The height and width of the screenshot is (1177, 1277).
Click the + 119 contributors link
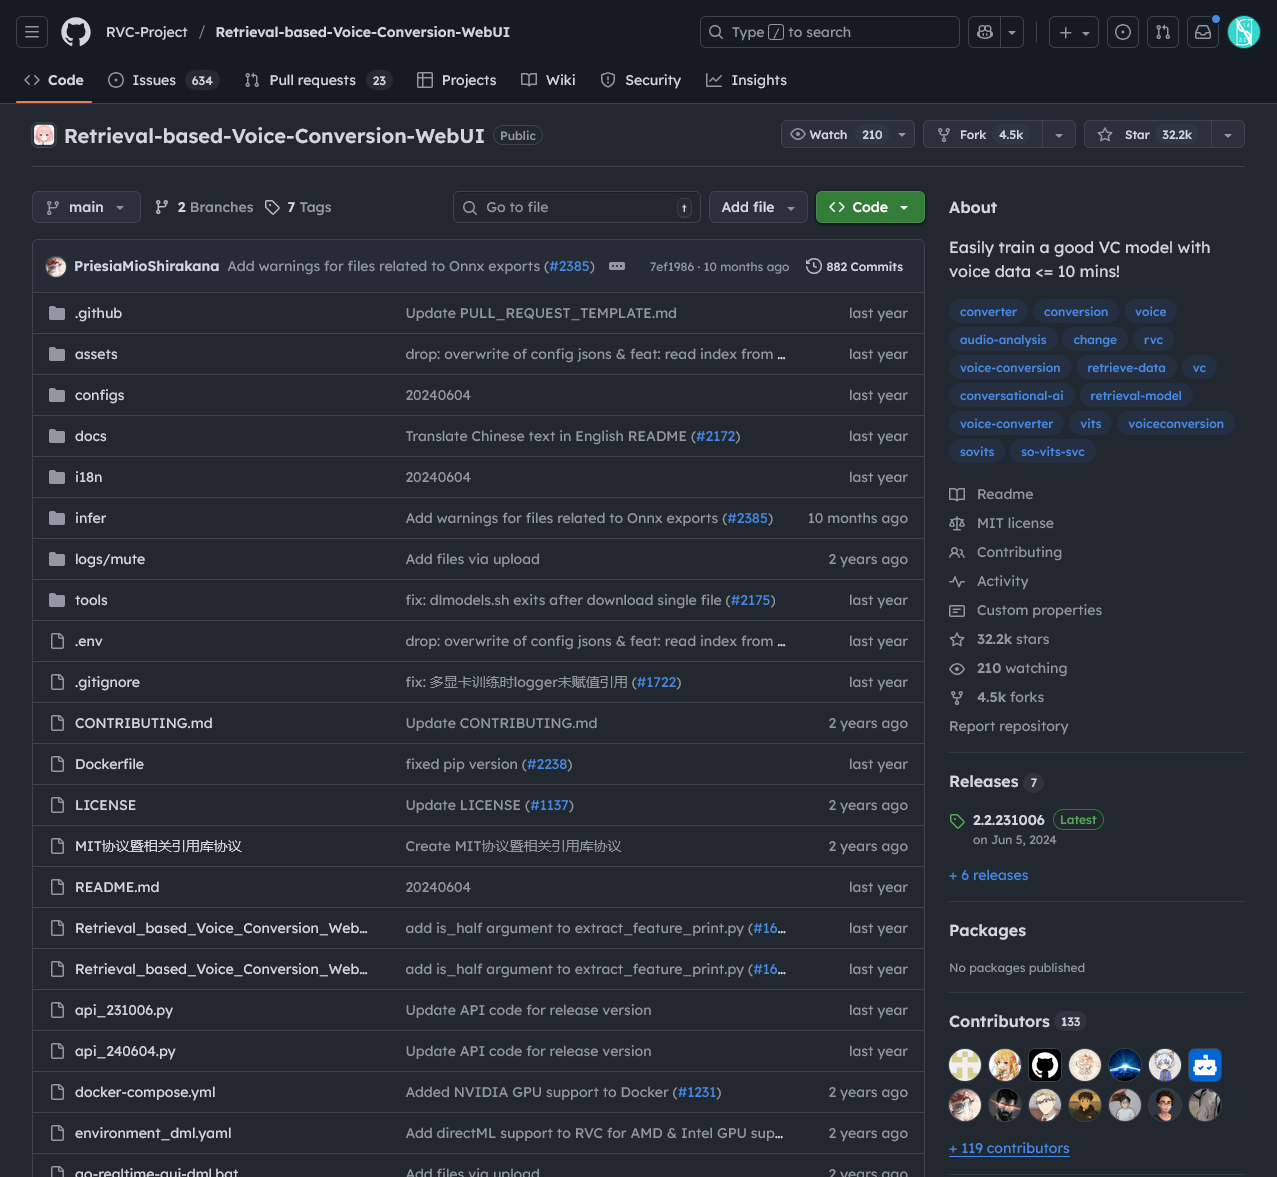tap(1009, 1148)
